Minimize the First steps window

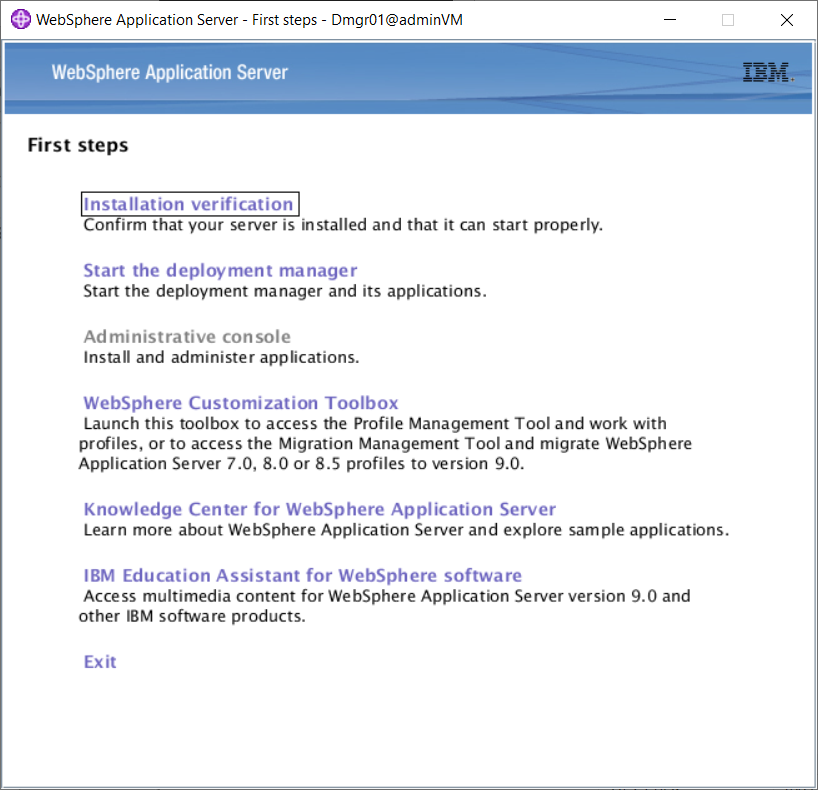point(669,20)
